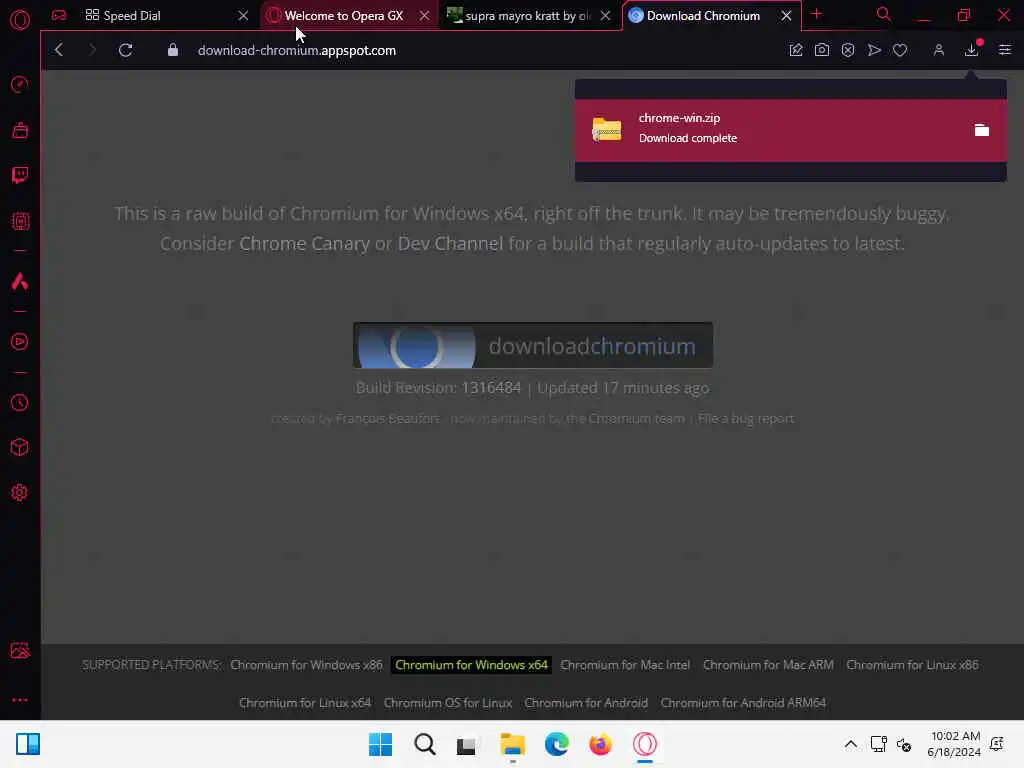Open the shopping bag sidebar icon
Viewport: 1024px width, 768px height.
point(20,131)
